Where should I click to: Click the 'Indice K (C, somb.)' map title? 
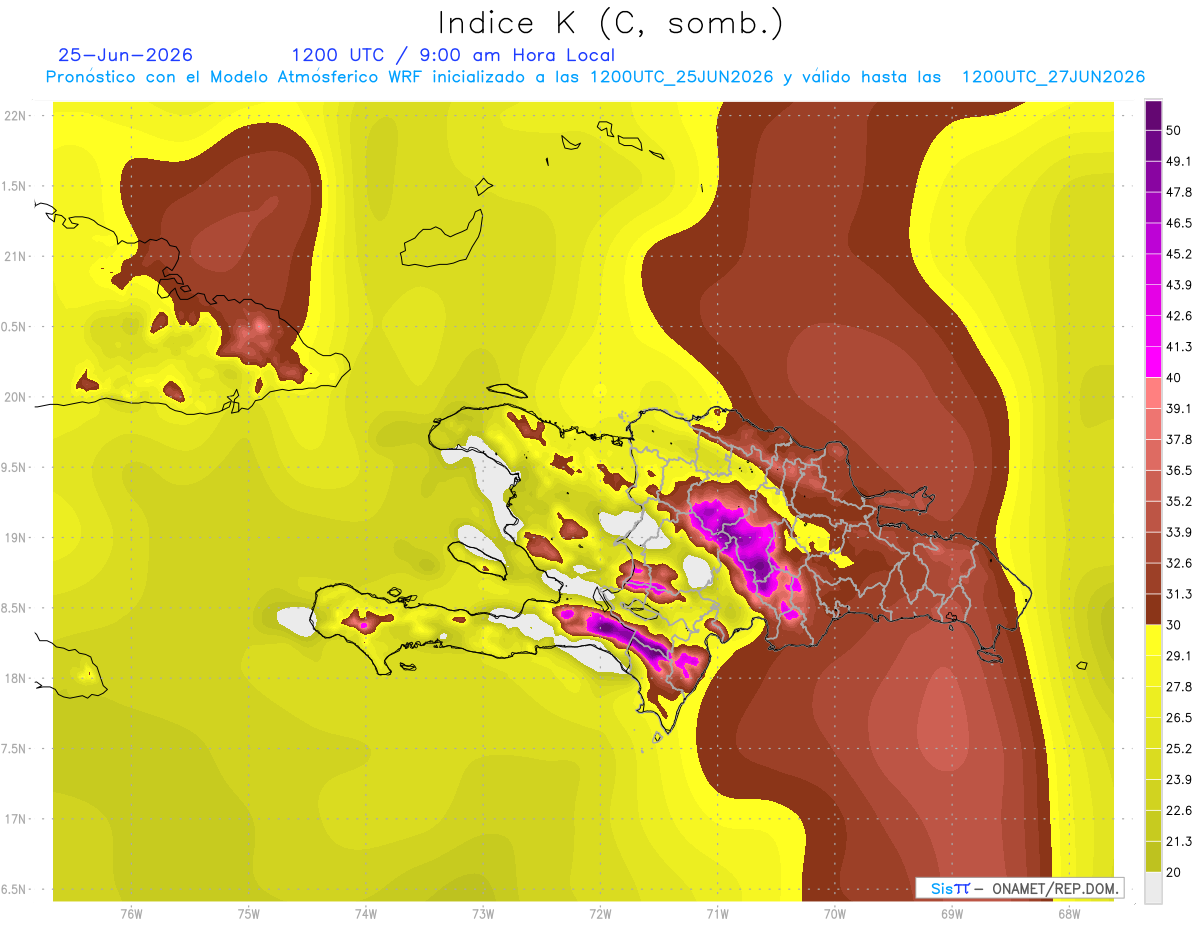click(610, 23)
